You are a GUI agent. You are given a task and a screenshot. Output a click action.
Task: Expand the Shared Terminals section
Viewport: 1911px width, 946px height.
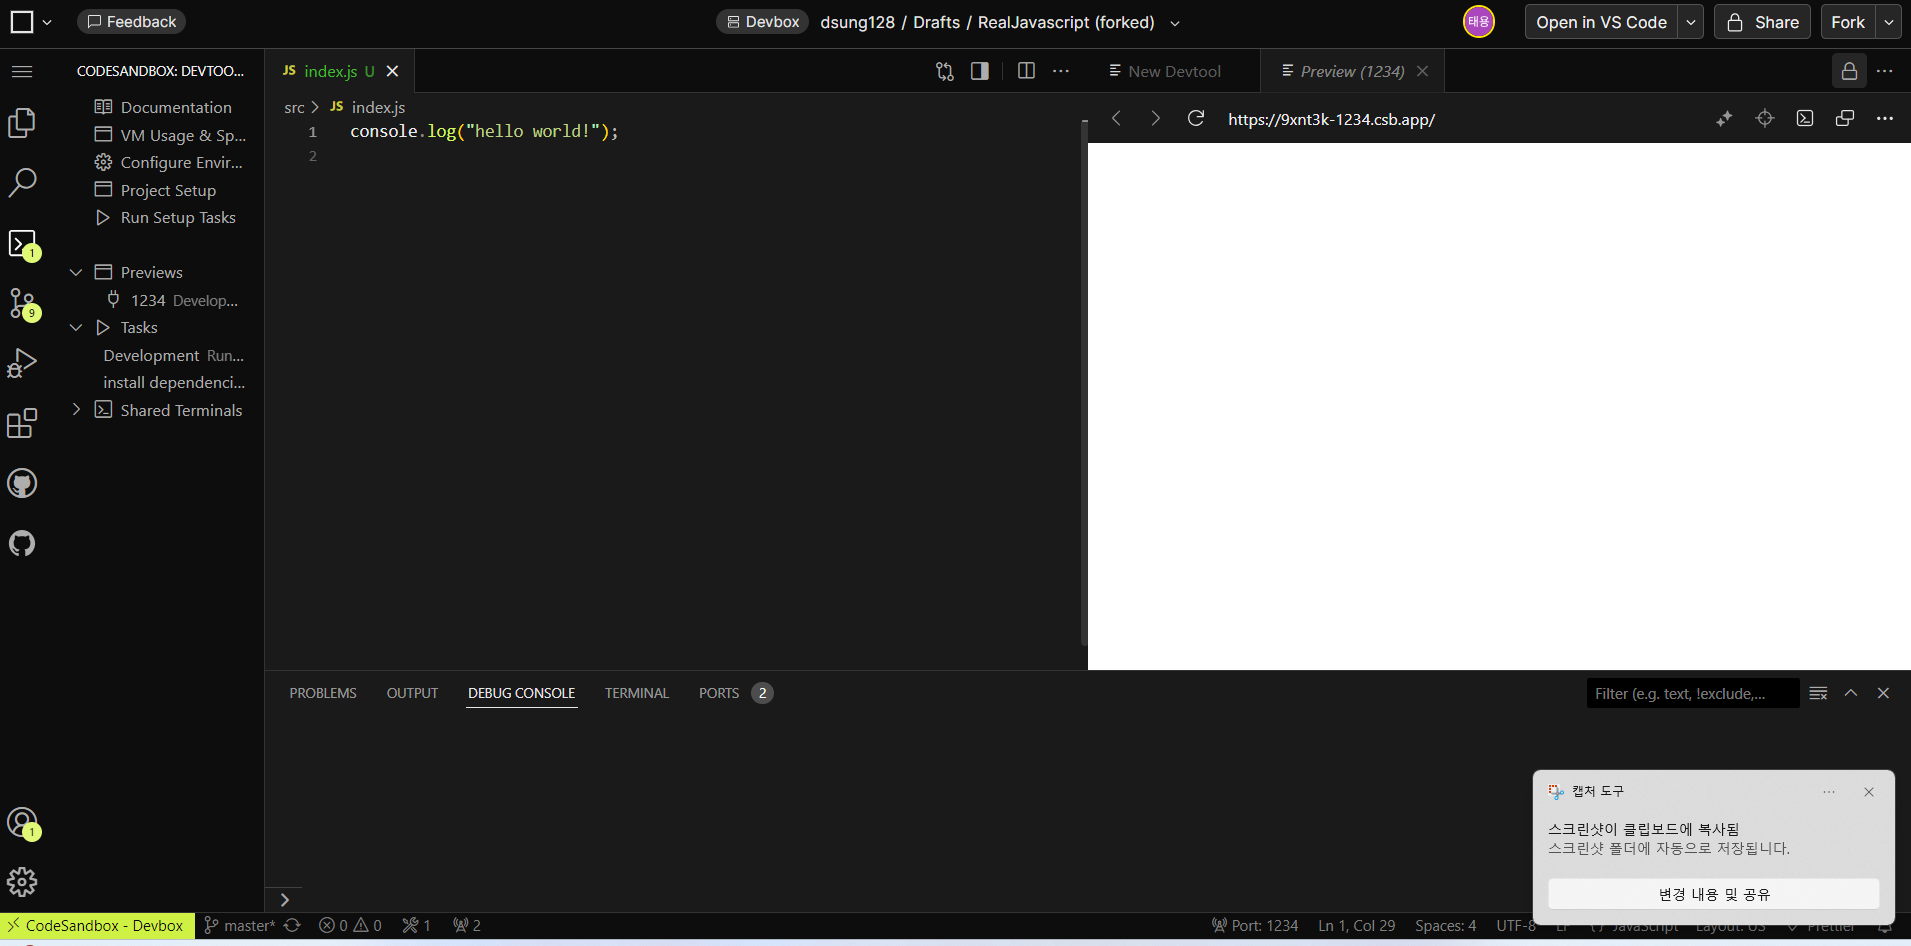click(x=76, y=410)
